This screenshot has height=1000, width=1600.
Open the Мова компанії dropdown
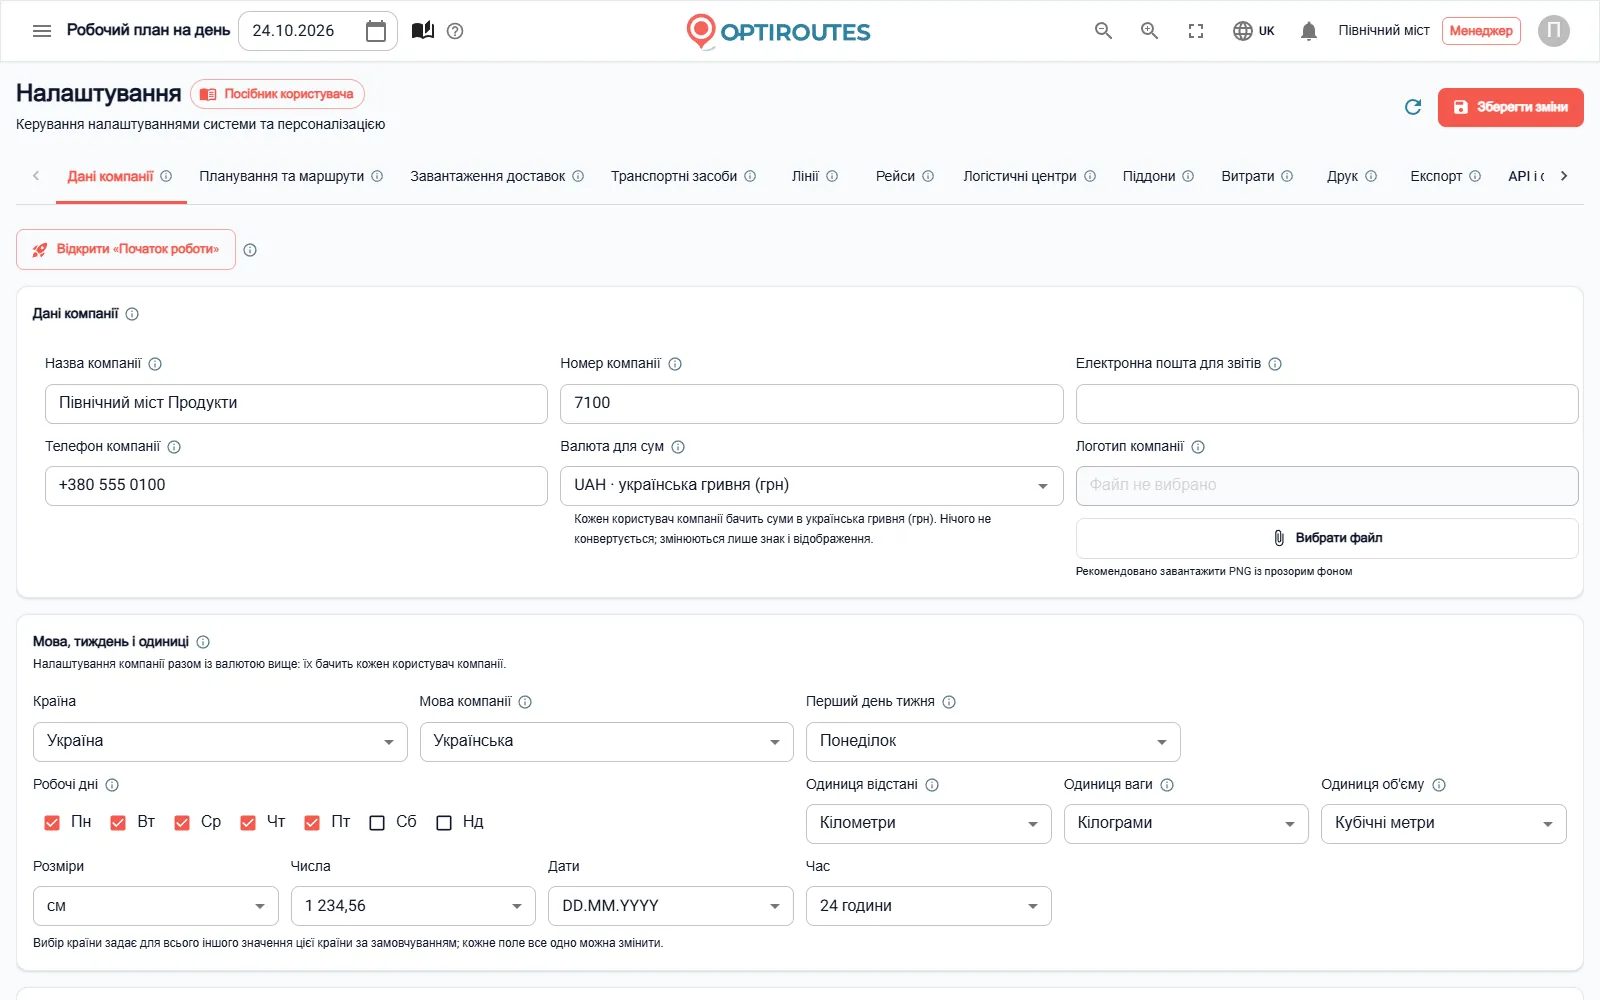click(x=606, y=742)
